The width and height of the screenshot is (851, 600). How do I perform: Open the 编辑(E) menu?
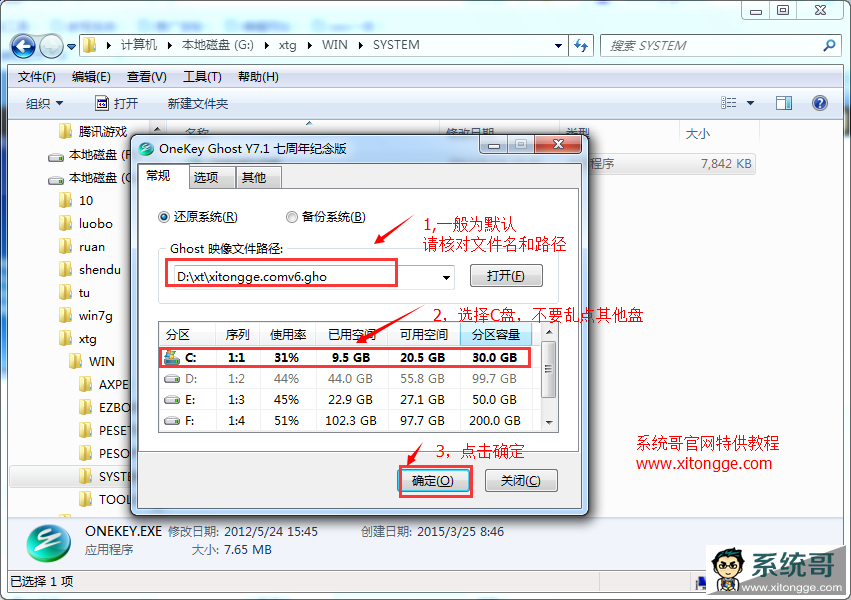tap(91, 77)
